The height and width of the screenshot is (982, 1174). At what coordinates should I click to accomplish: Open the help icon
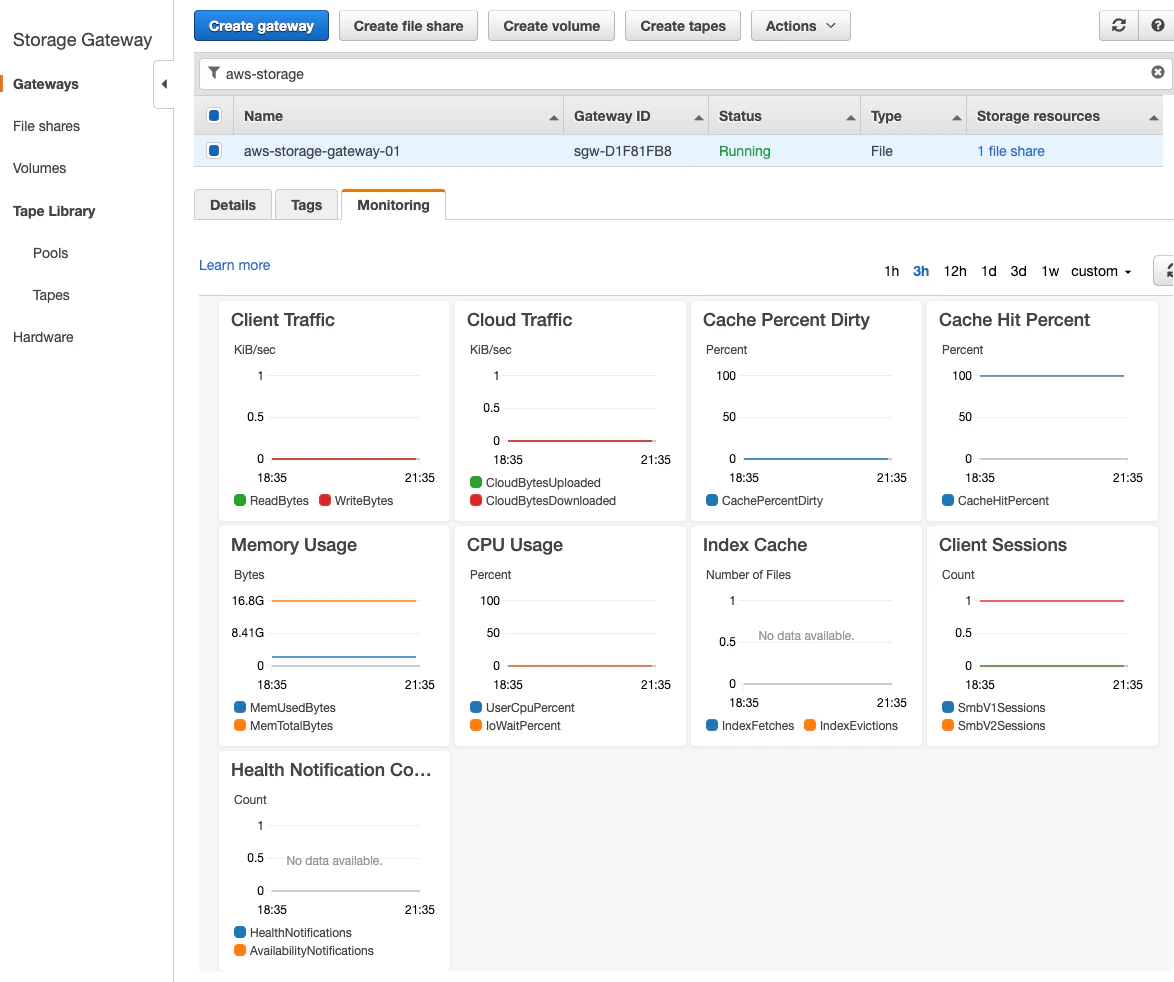1157,26
